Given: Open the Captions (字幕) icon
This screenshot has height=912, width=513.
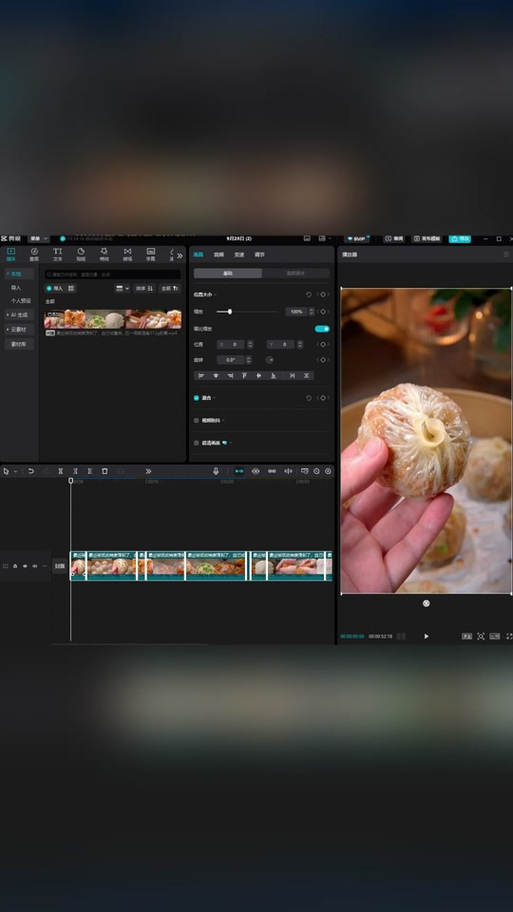Looking at the screenshot, I should coord(151,254).
